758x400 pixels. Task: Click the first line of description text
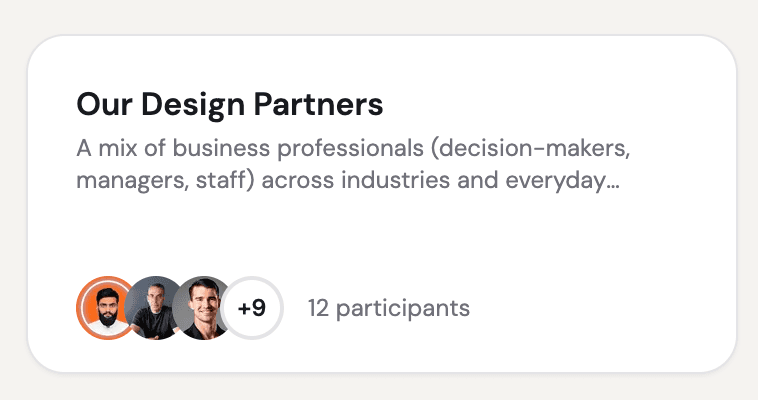coord(354,150)
